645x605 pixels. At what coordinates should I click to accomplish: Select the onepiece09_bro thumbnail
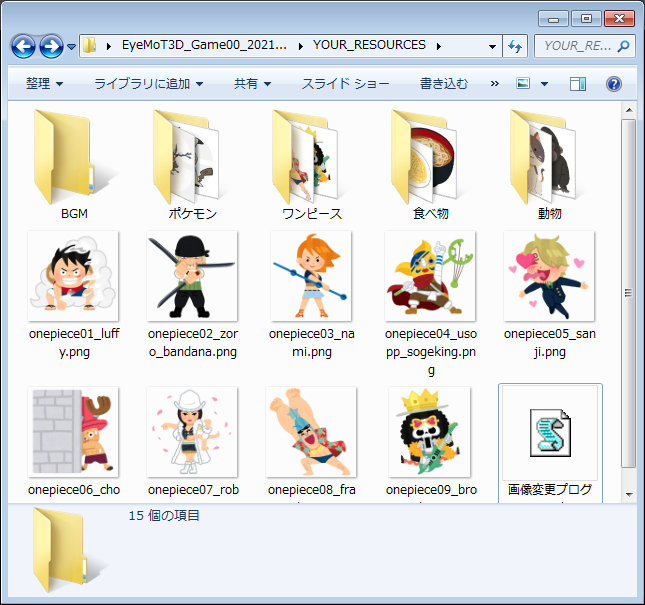tap(429, 432)
